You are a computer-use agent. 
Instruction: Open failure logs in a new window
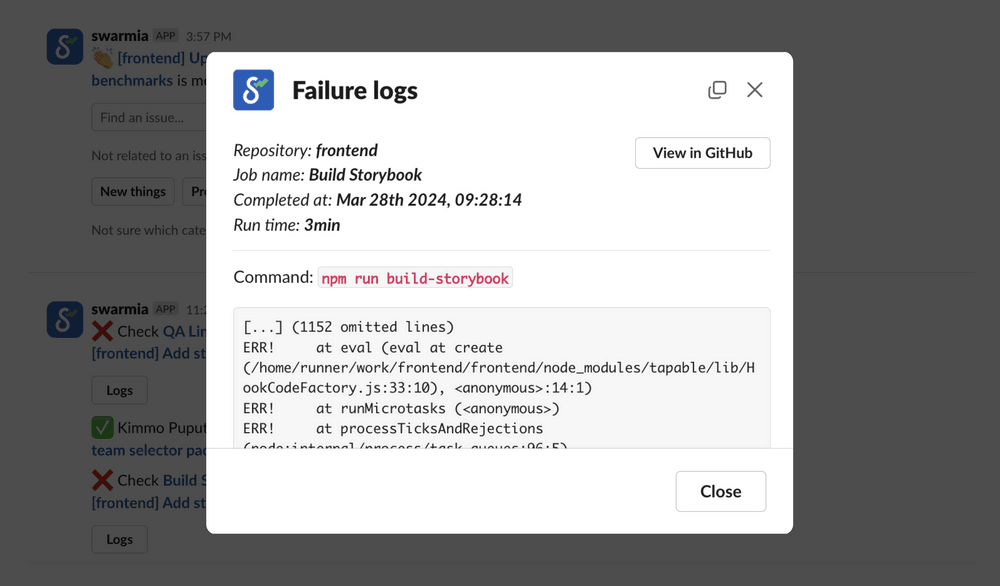tap(717, 90)
